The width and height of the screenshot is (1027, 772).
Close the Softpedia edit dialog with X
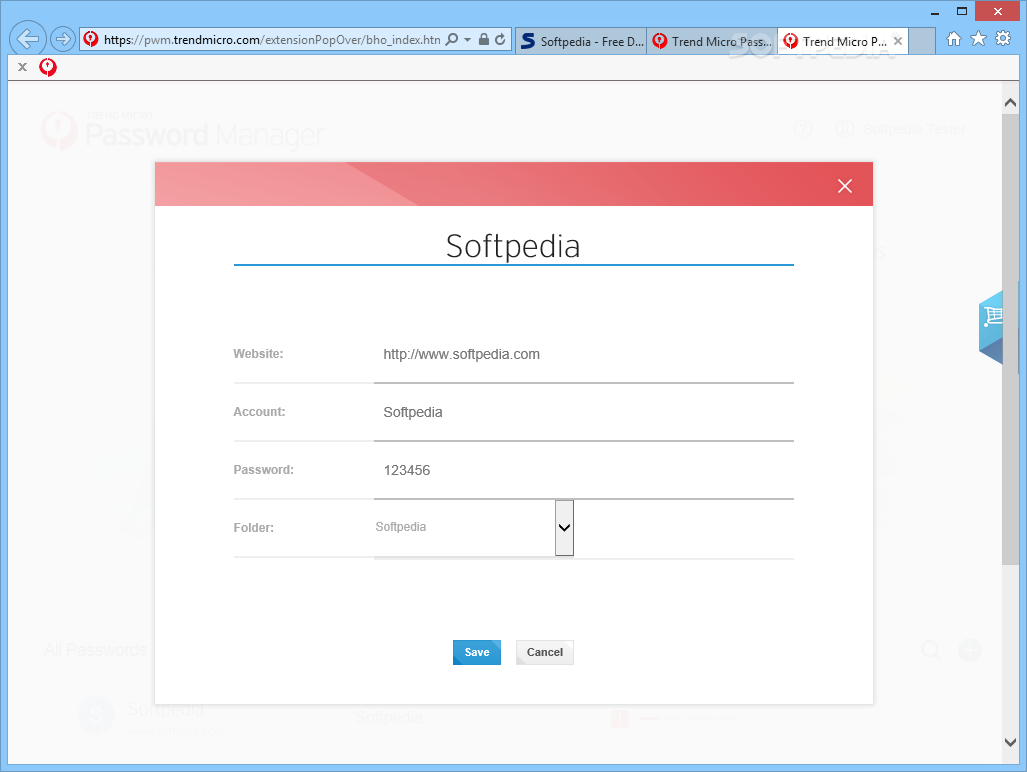click(x=845, y=186)
